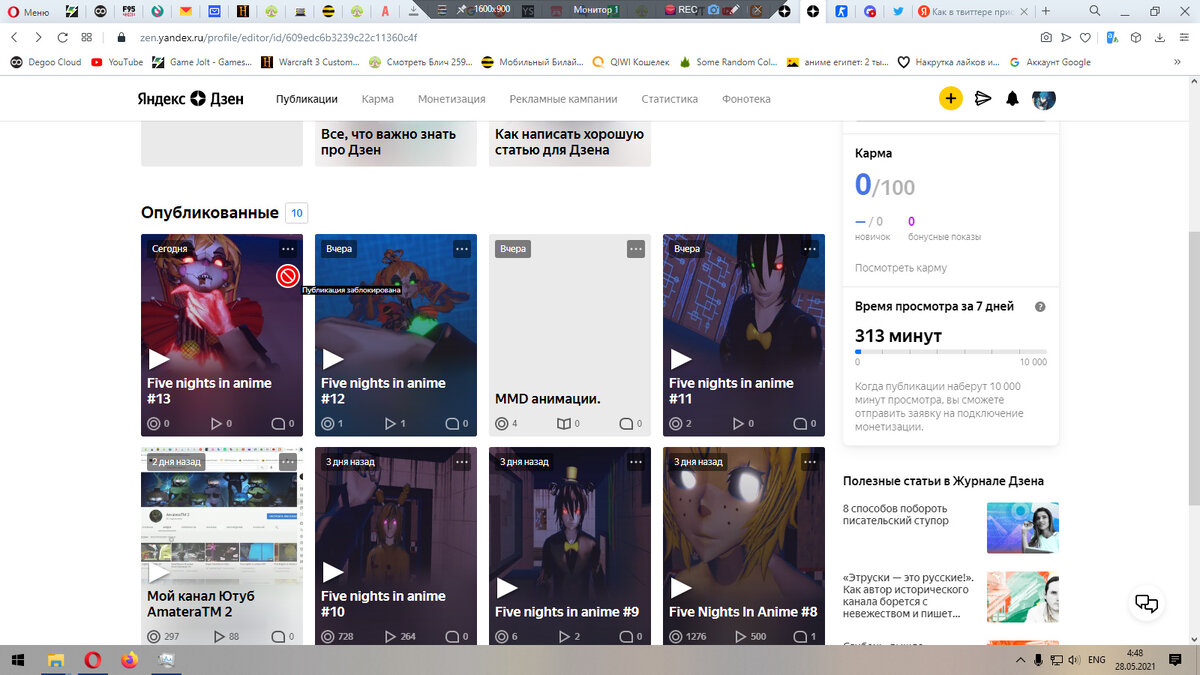1200x675 pixels.
Task: Click Посмотреть карму link
Action: [901, 268]
